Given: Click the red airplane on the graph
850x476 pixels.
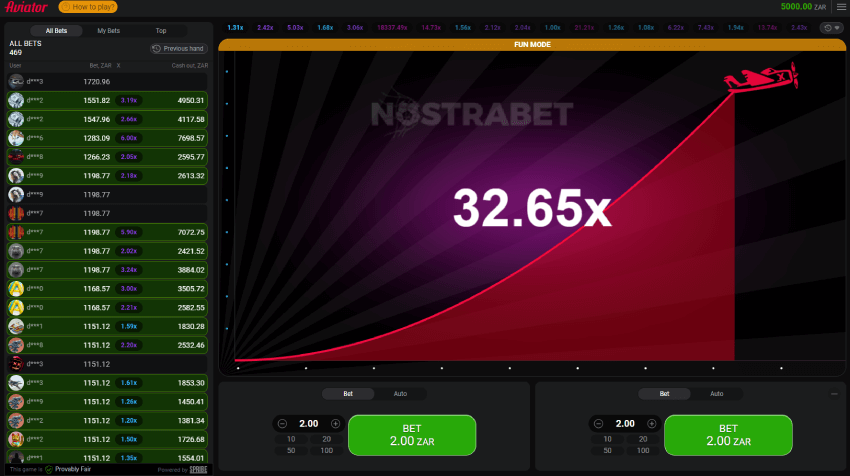Looking at the screenshot, I should point(761,77).
